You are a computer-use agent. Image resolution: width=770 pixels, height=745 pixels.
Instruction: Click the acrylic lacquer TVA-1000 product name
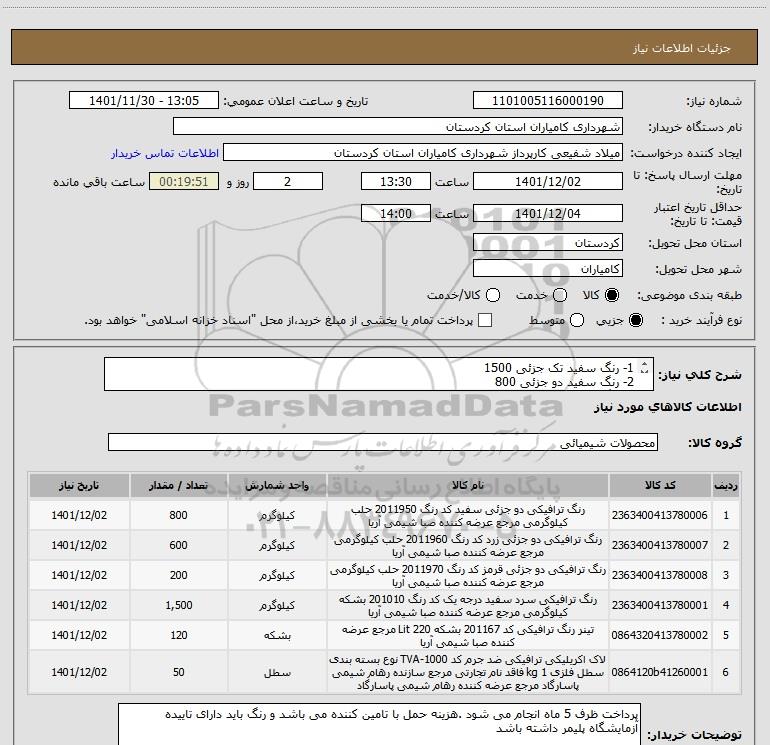tap(468, 672)
